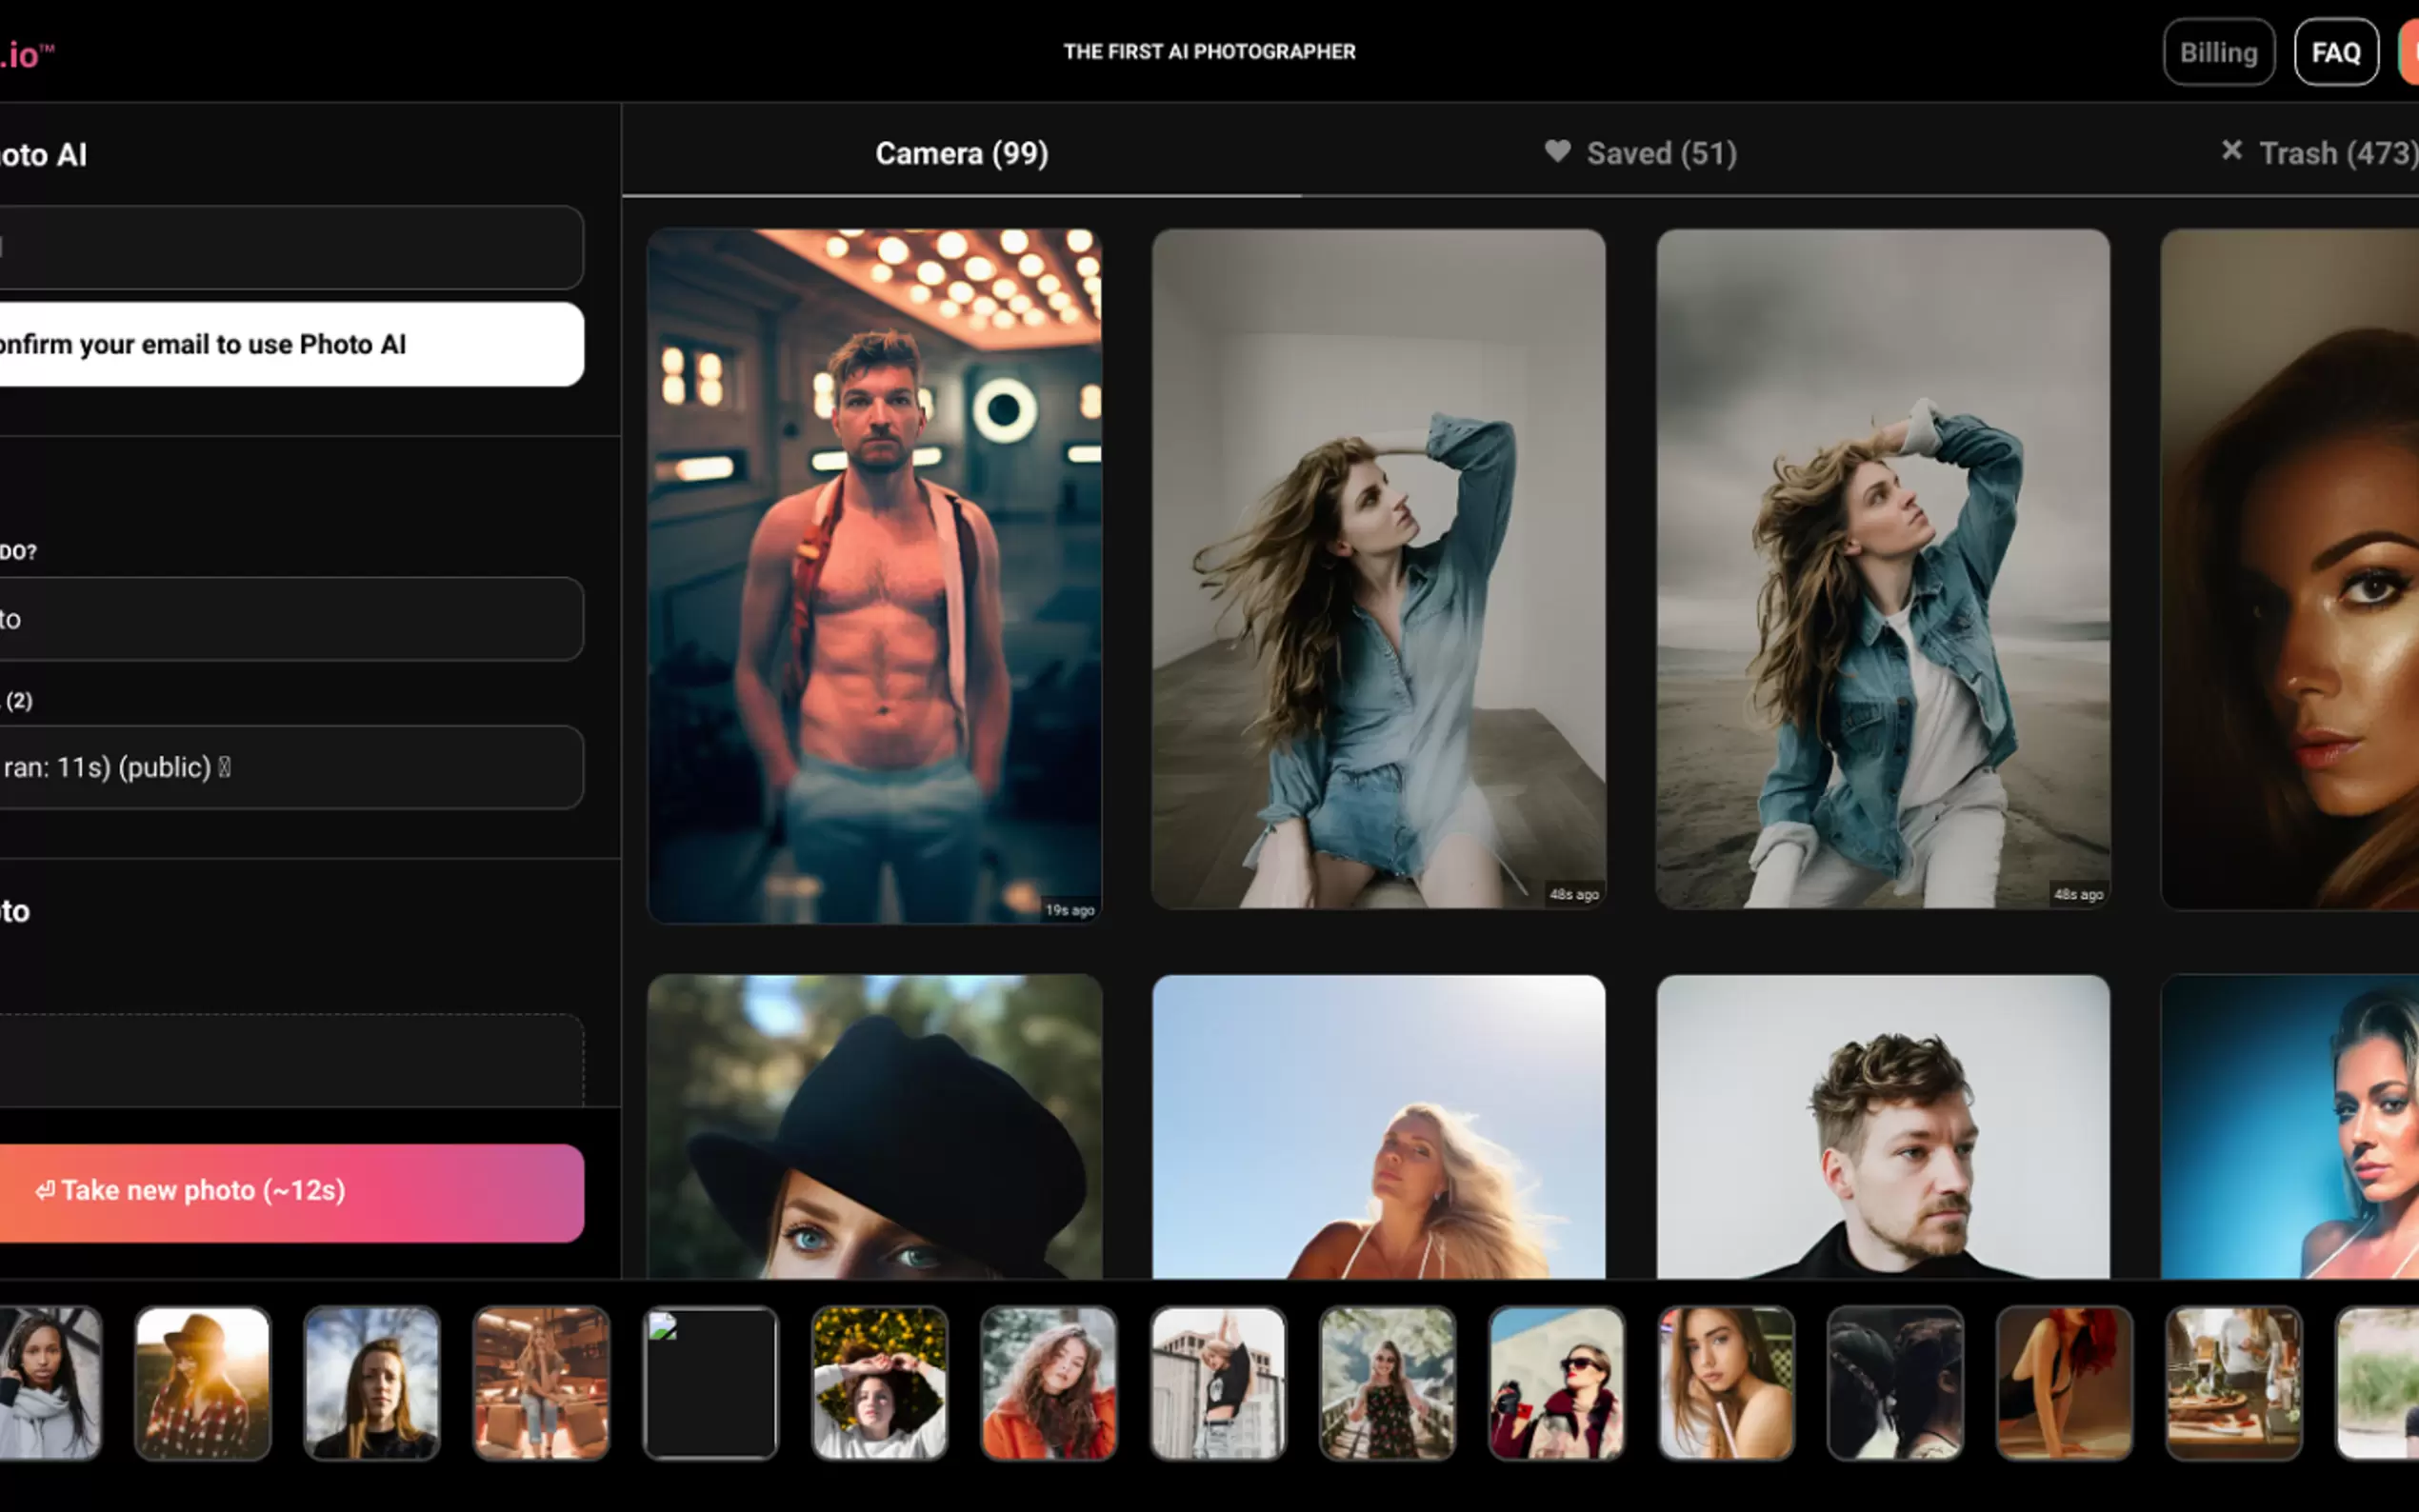Click the heart icon beside Saved
This screenshot has height=1512, width=2419.
click(1557, 151)
